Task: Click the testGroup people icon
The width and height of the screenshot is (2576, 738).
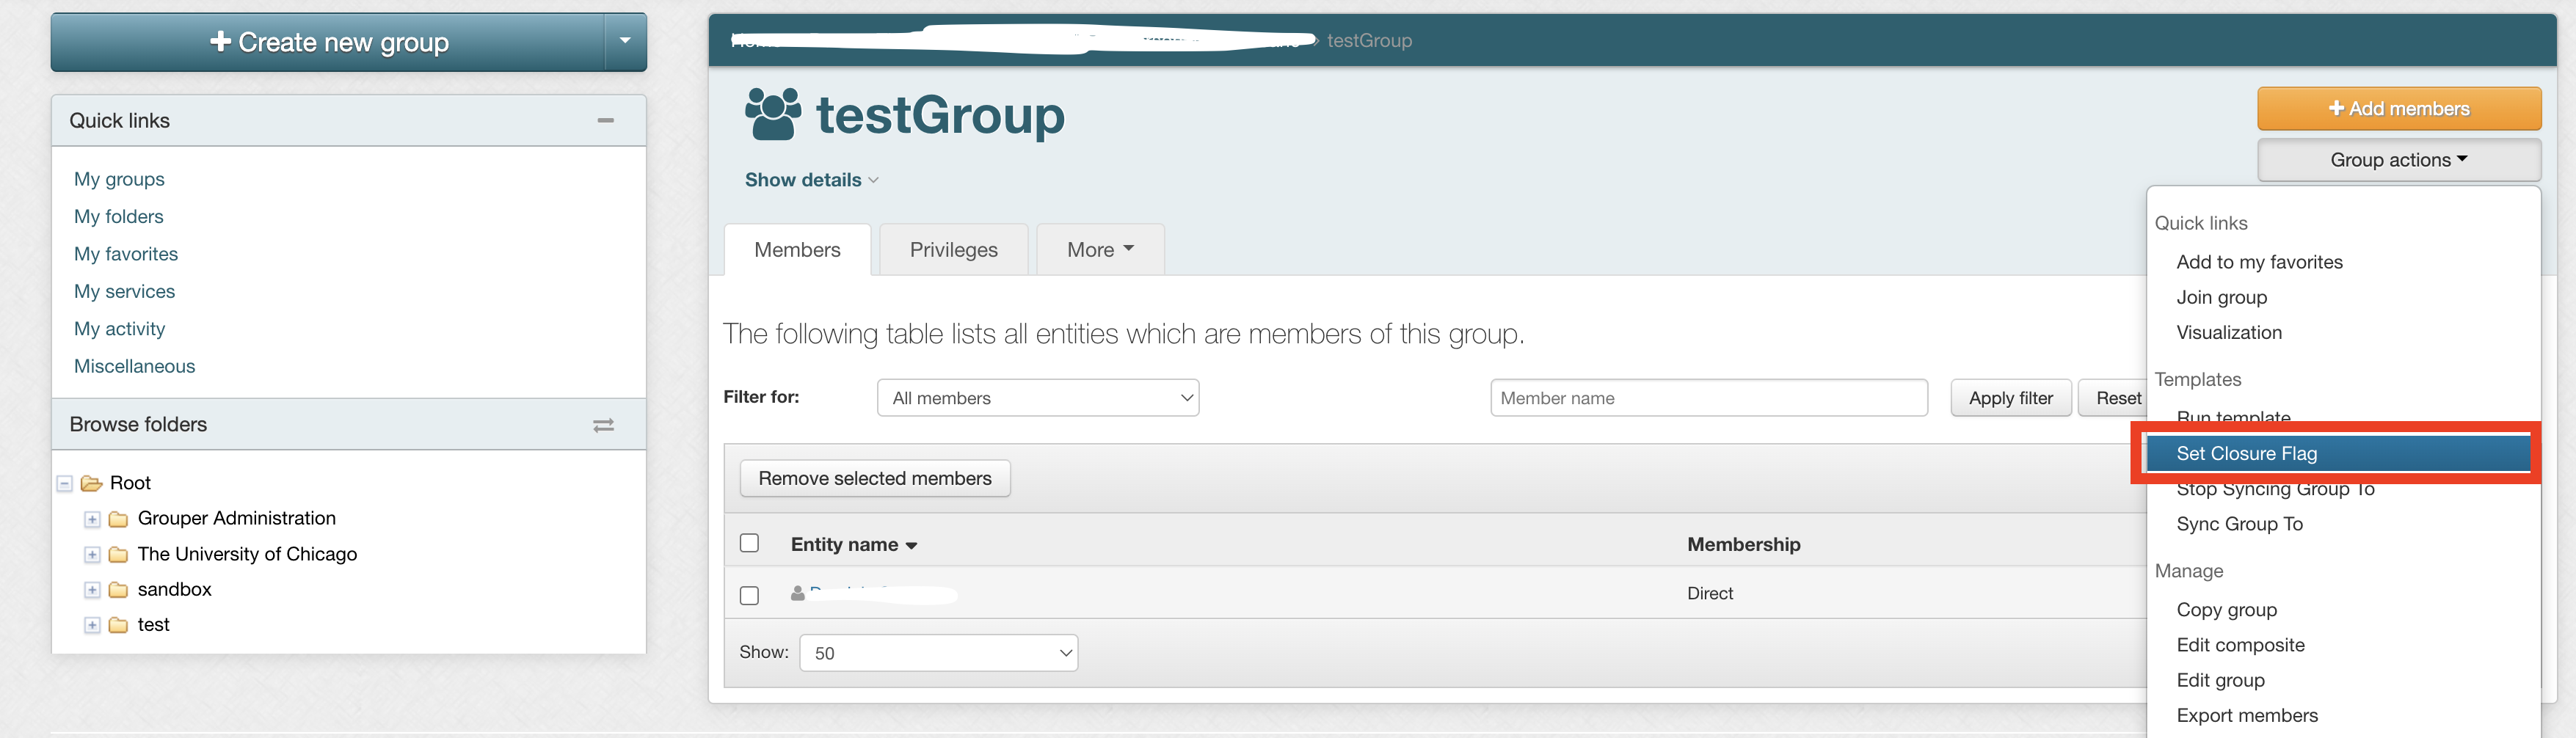Action: click(x=773, y=114)
